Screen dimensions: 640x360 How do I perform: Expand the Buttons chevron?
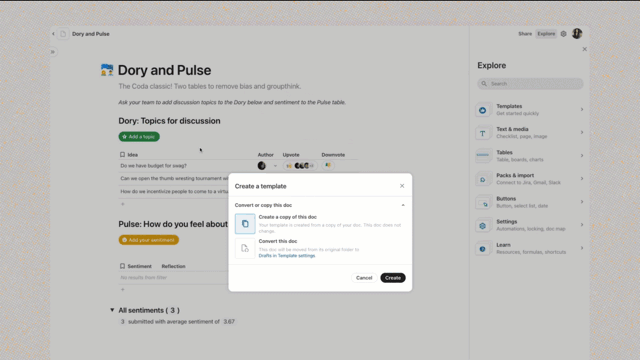coord(582,202)
